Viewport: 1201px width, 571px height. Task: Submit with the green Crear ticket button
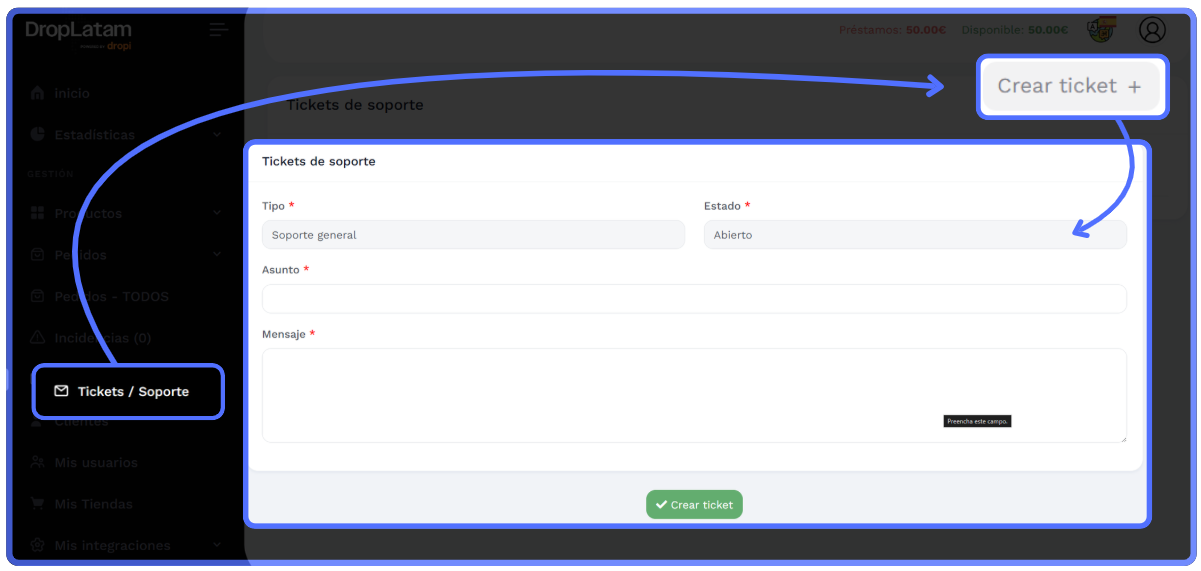coord(694,505)
